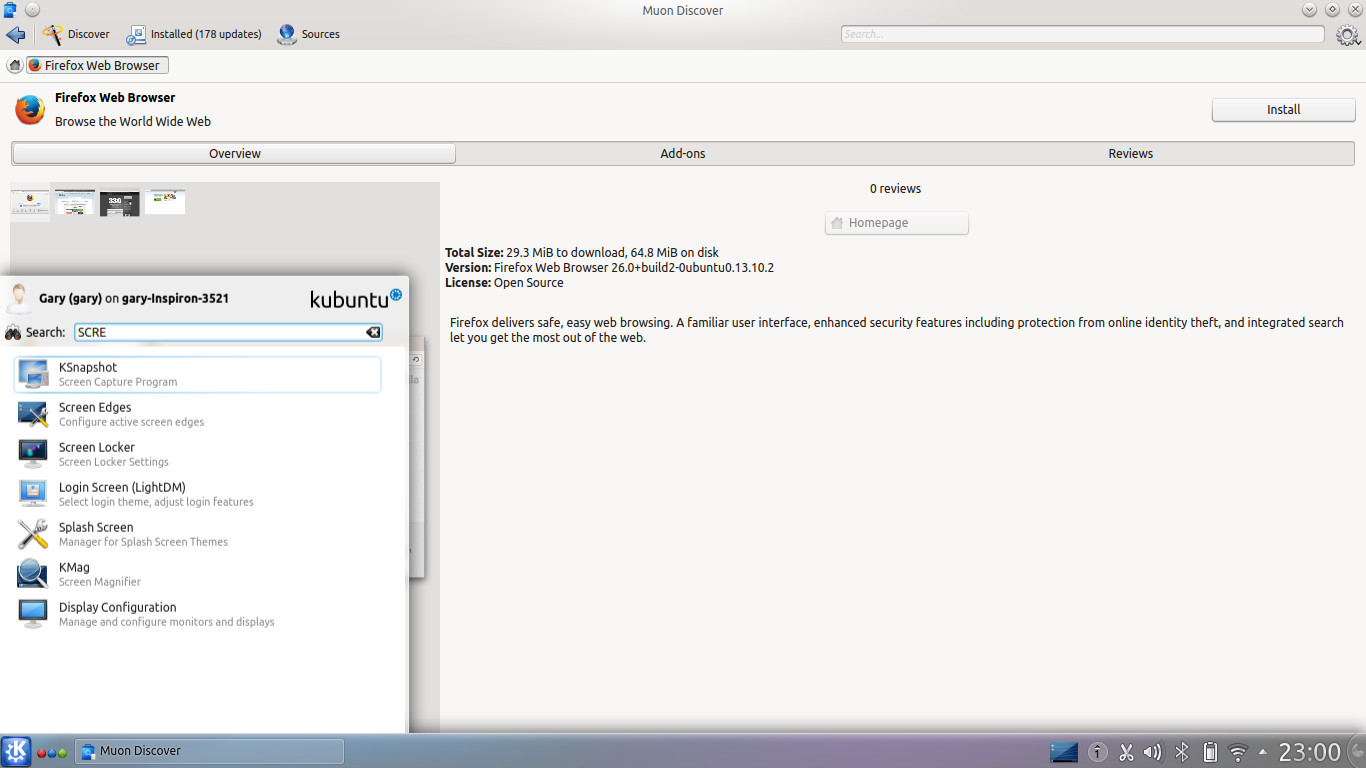Launch KMag Screen Magnifier
The image size is (1366, 768).
(x=198, y=574)
